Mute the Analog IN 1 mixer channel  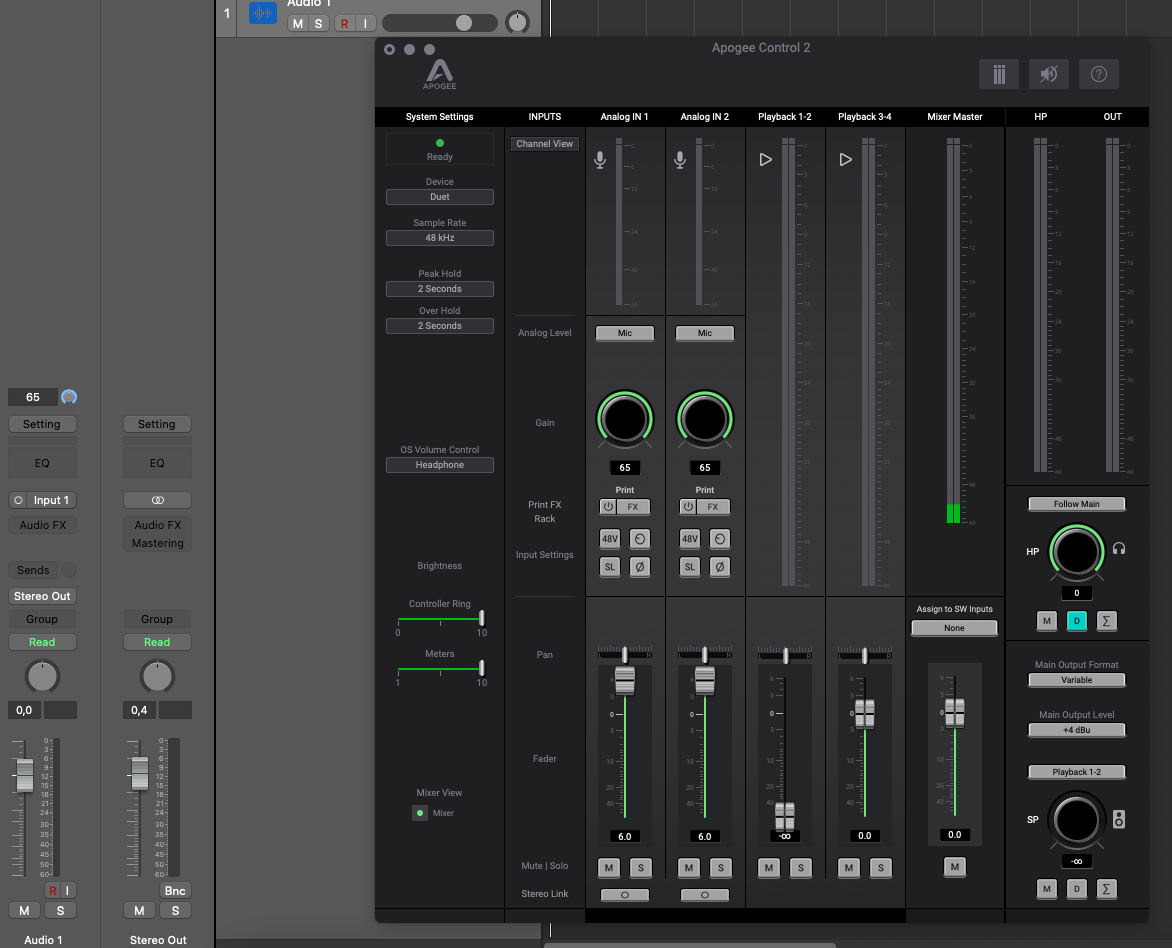click(609, 868)
